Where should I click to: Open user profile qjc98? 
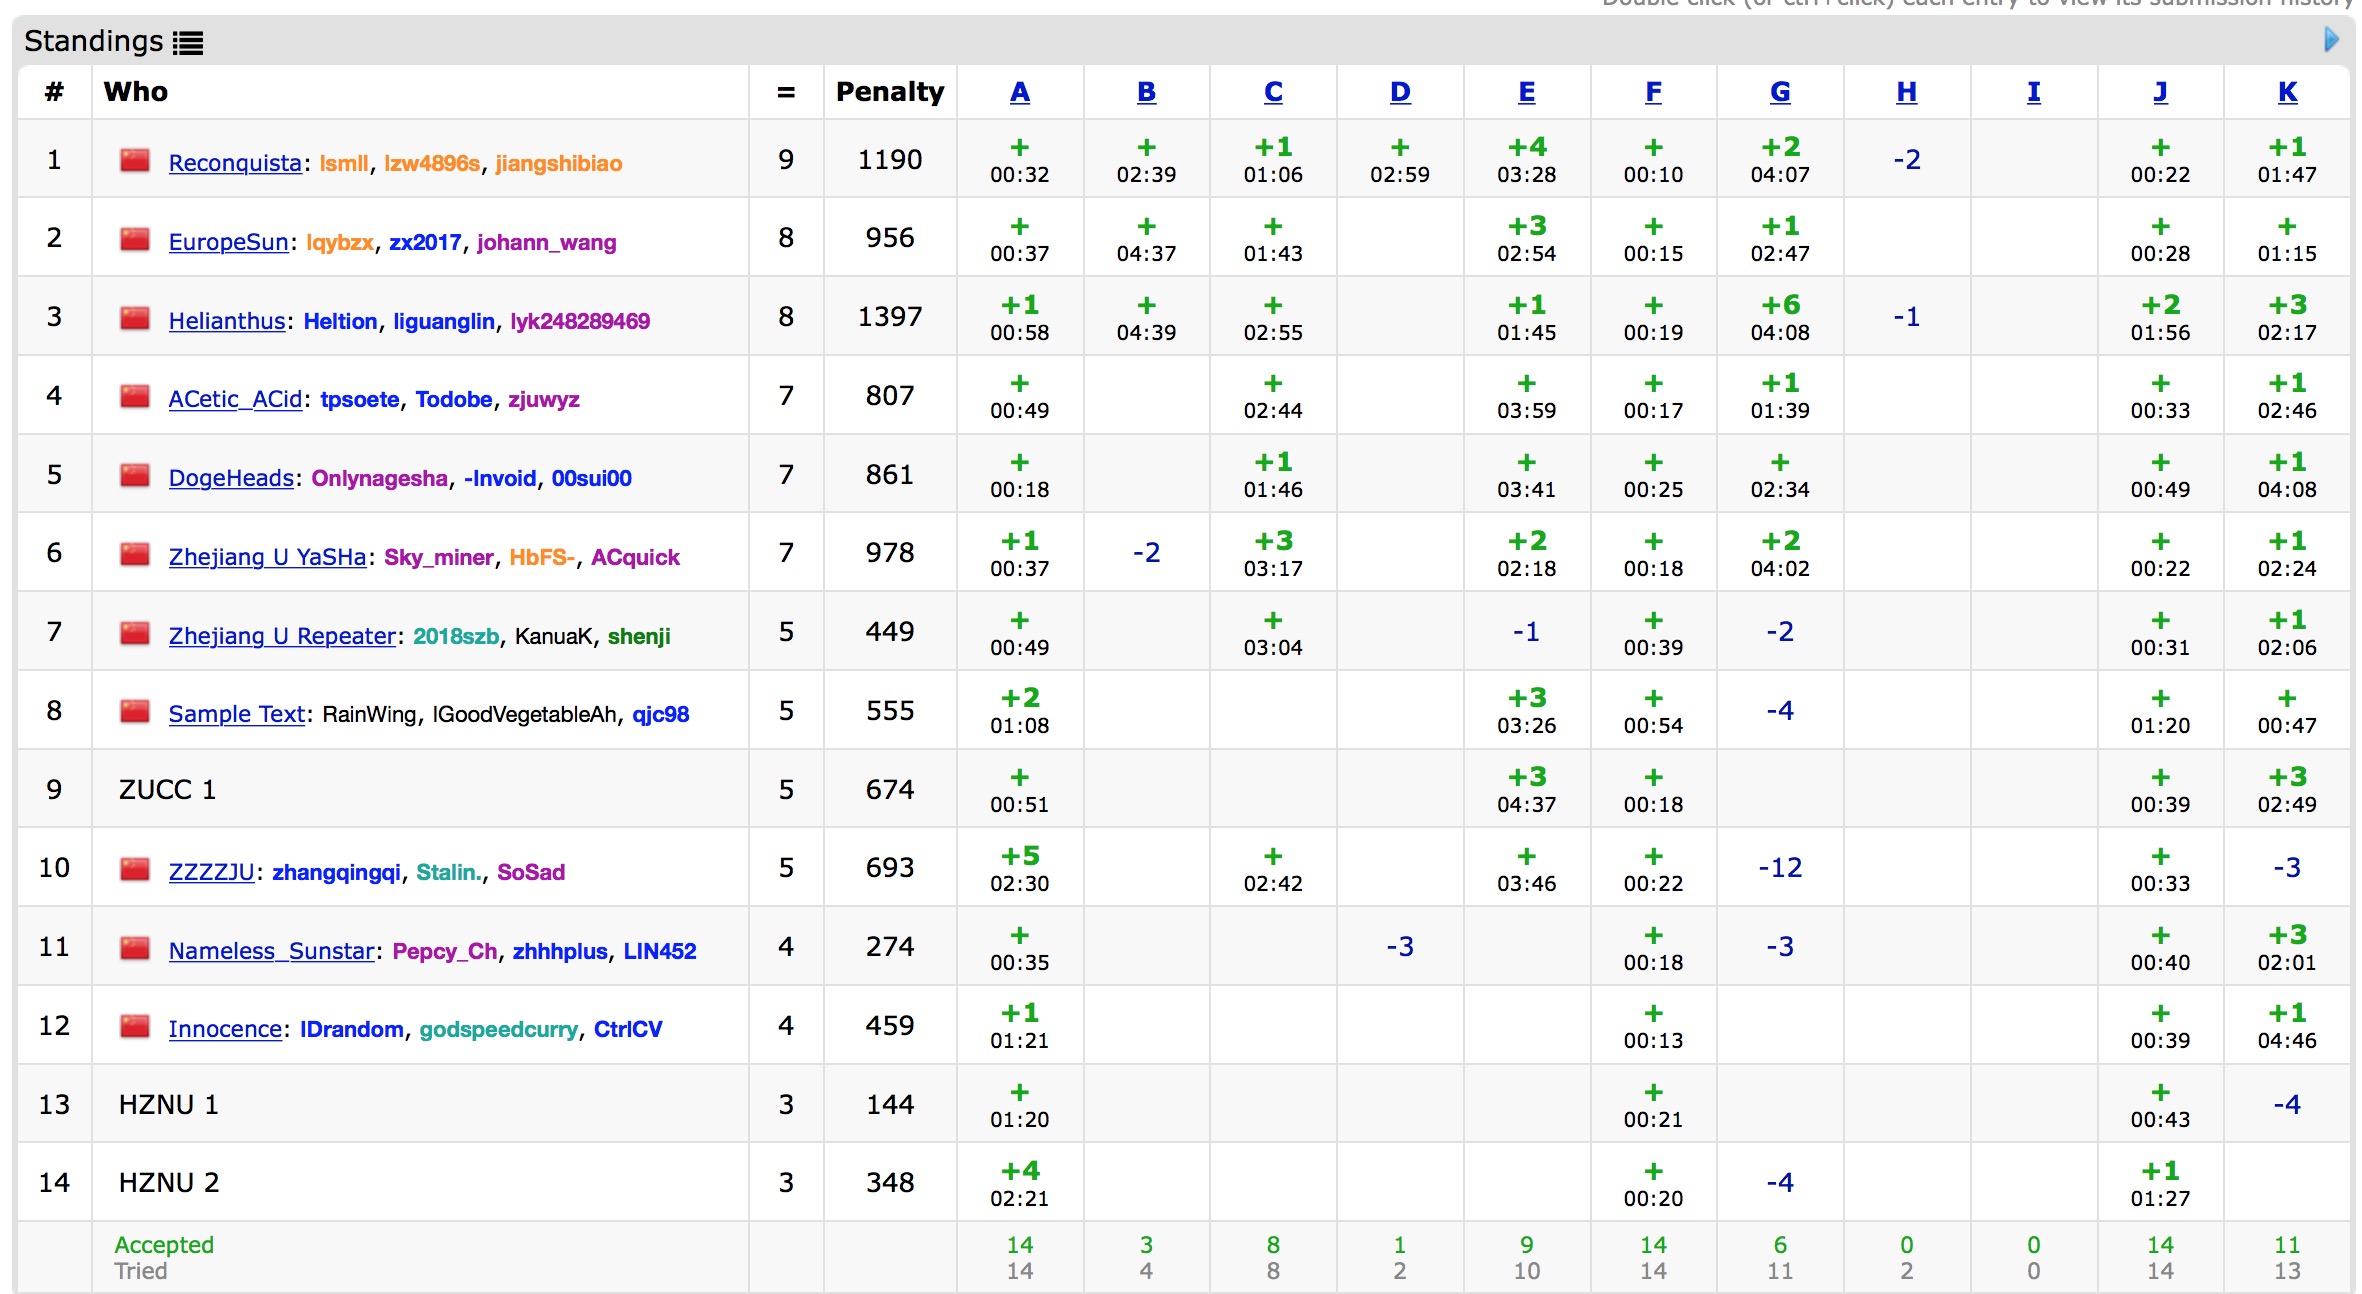pyautogui.click(x=660, y=715)
